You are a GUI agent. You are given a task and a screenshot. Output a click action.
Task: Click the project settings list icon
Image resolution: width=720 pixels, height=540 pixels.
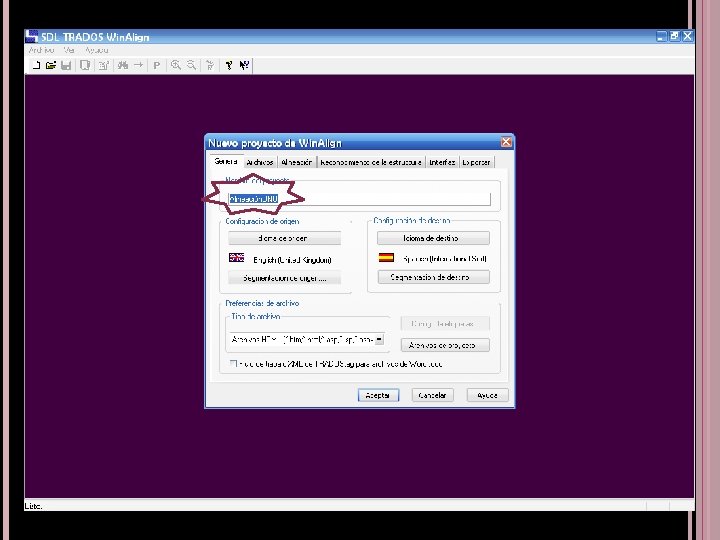tap(103, 65)
